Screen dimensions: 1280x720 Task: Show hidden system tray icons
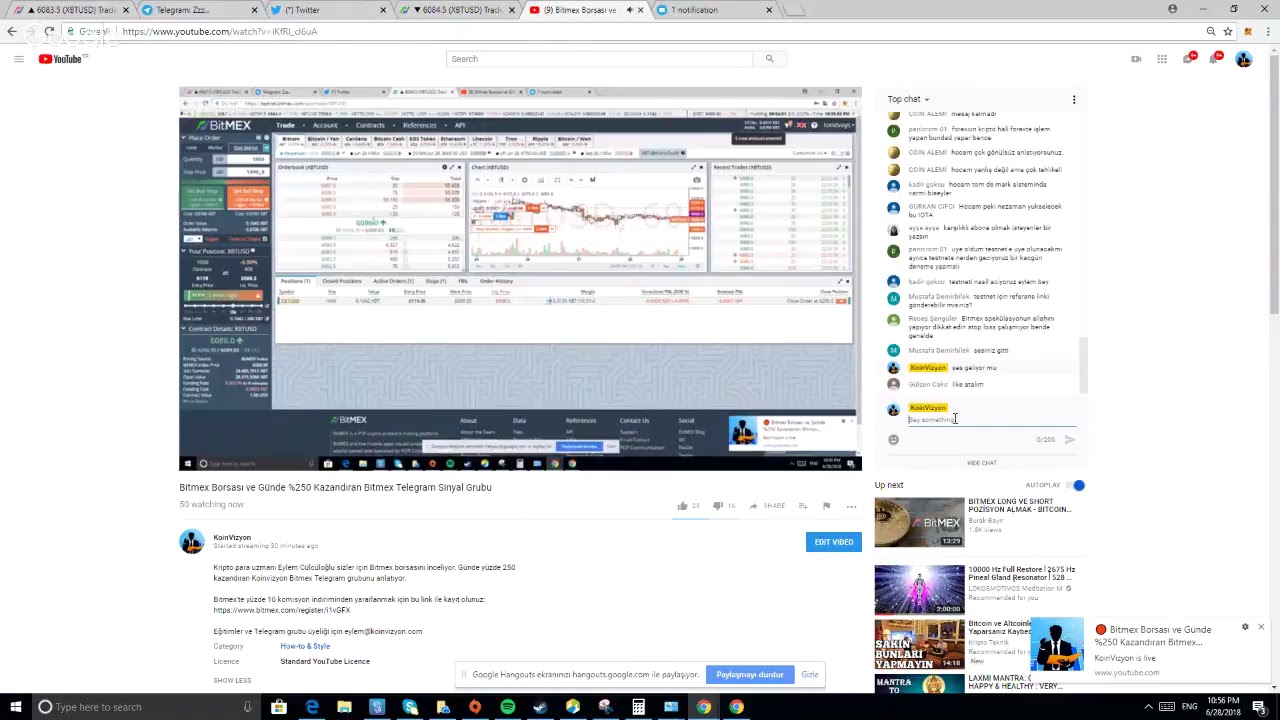1148,707
